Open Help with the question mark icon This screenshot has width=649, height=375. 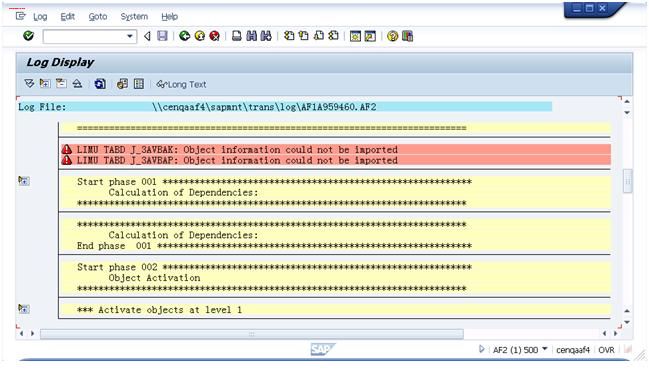(392, 36)
